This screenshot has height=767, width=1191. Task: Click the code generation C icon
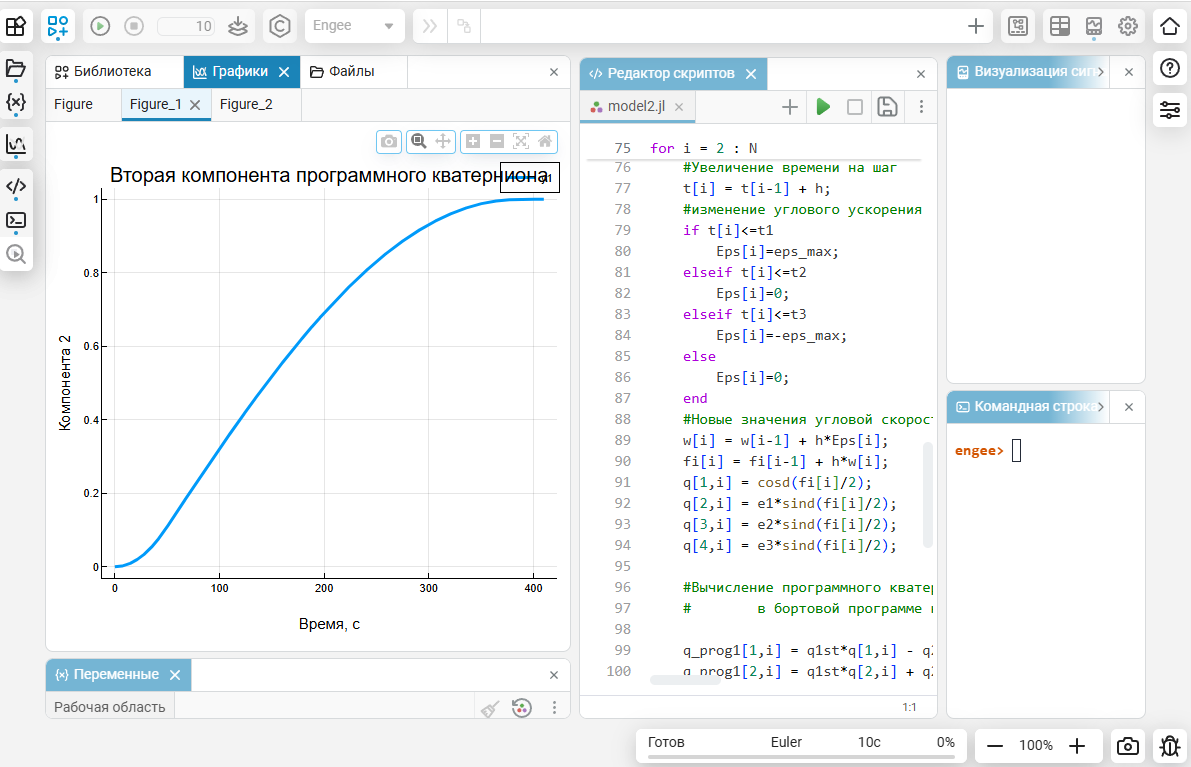click(x=280, y=26)
